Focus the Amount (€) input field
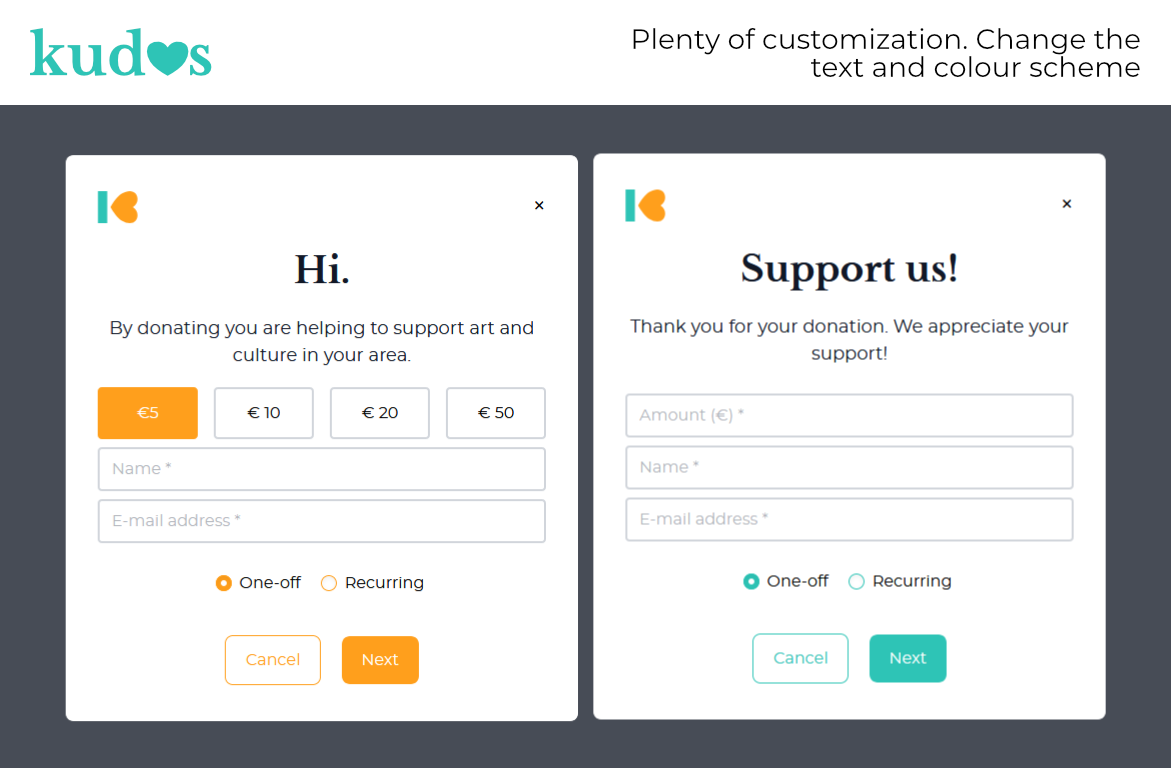This screenshot has height=768, width=1171. pos(849,415)
